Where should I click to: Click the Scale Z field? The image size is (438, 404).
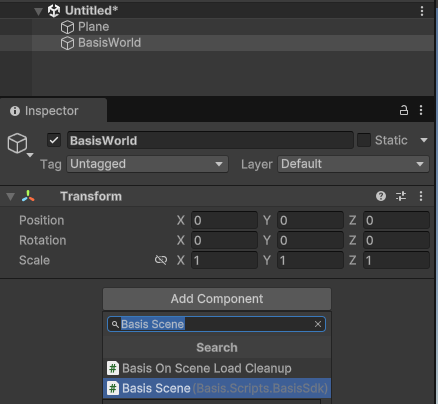(x=396, y=260)
